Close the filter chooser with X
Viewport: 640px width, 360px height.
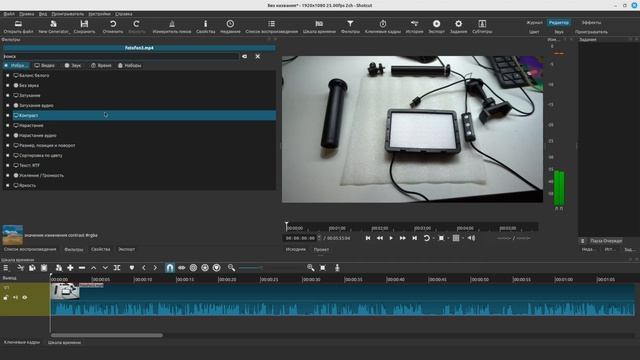click(x=258, y=56)
